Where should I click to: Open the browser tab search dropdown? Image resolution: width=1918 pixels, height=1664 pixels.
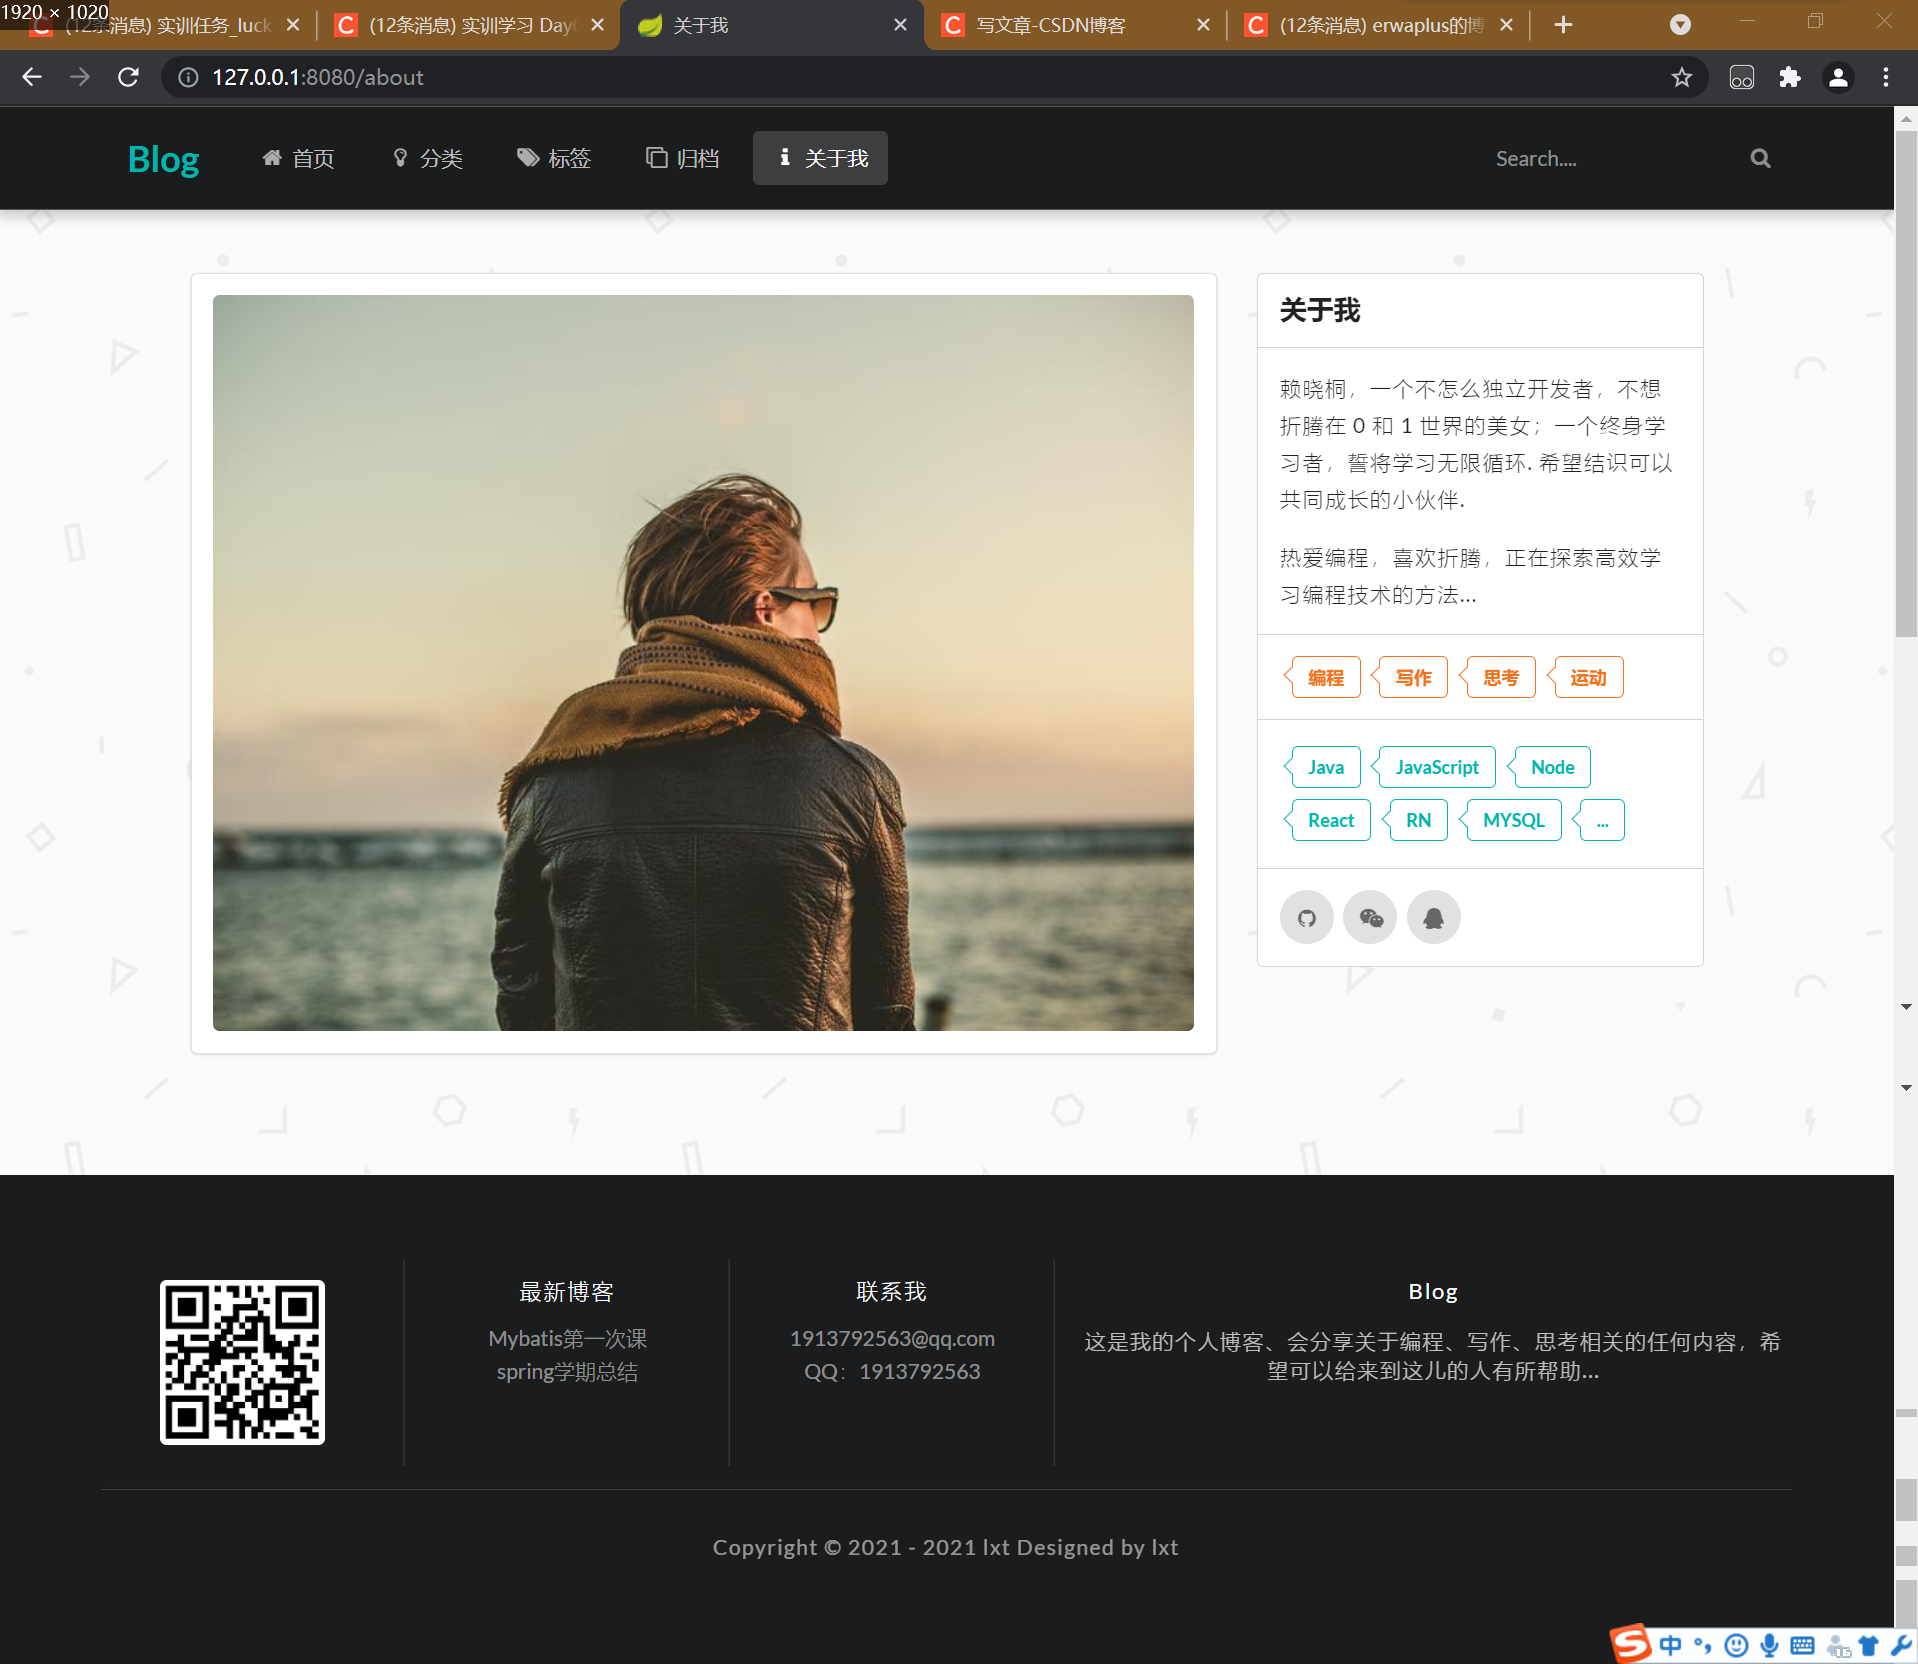pyautogui.click(x=1679, y=24)
